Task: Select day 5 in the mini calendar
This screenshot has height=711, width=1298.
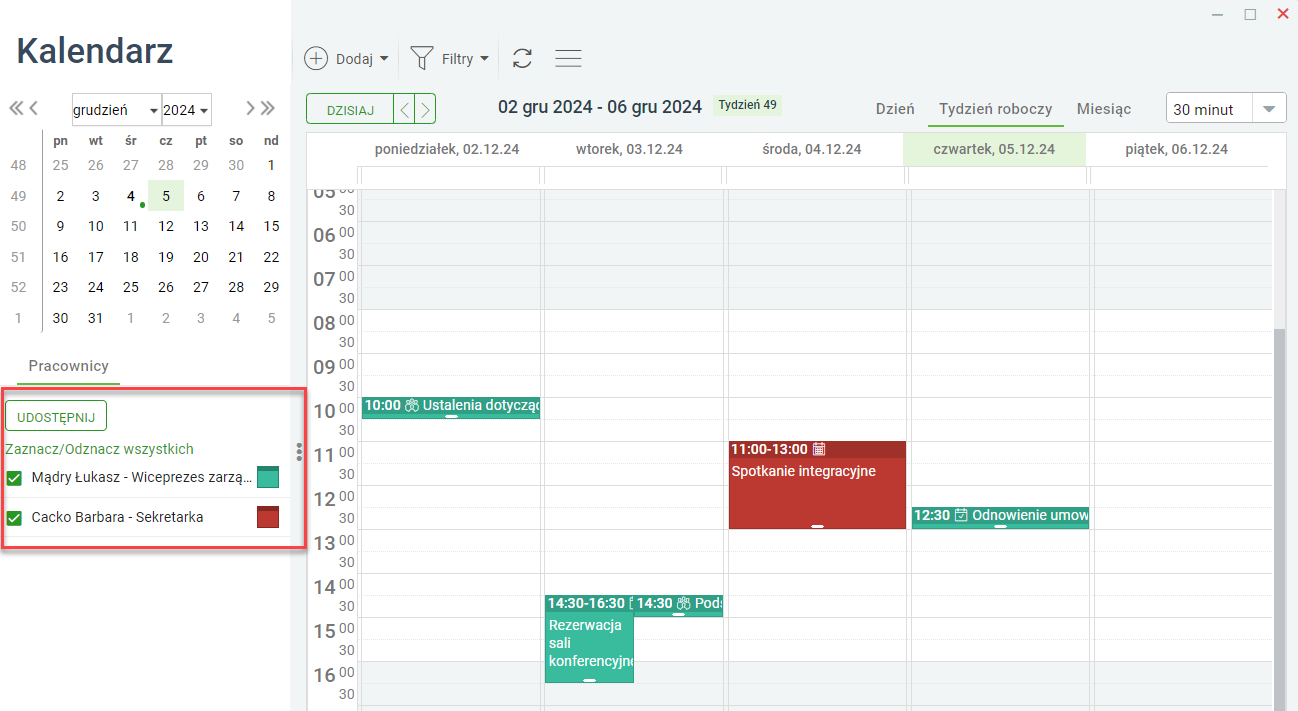Action: tap(166, 196)
